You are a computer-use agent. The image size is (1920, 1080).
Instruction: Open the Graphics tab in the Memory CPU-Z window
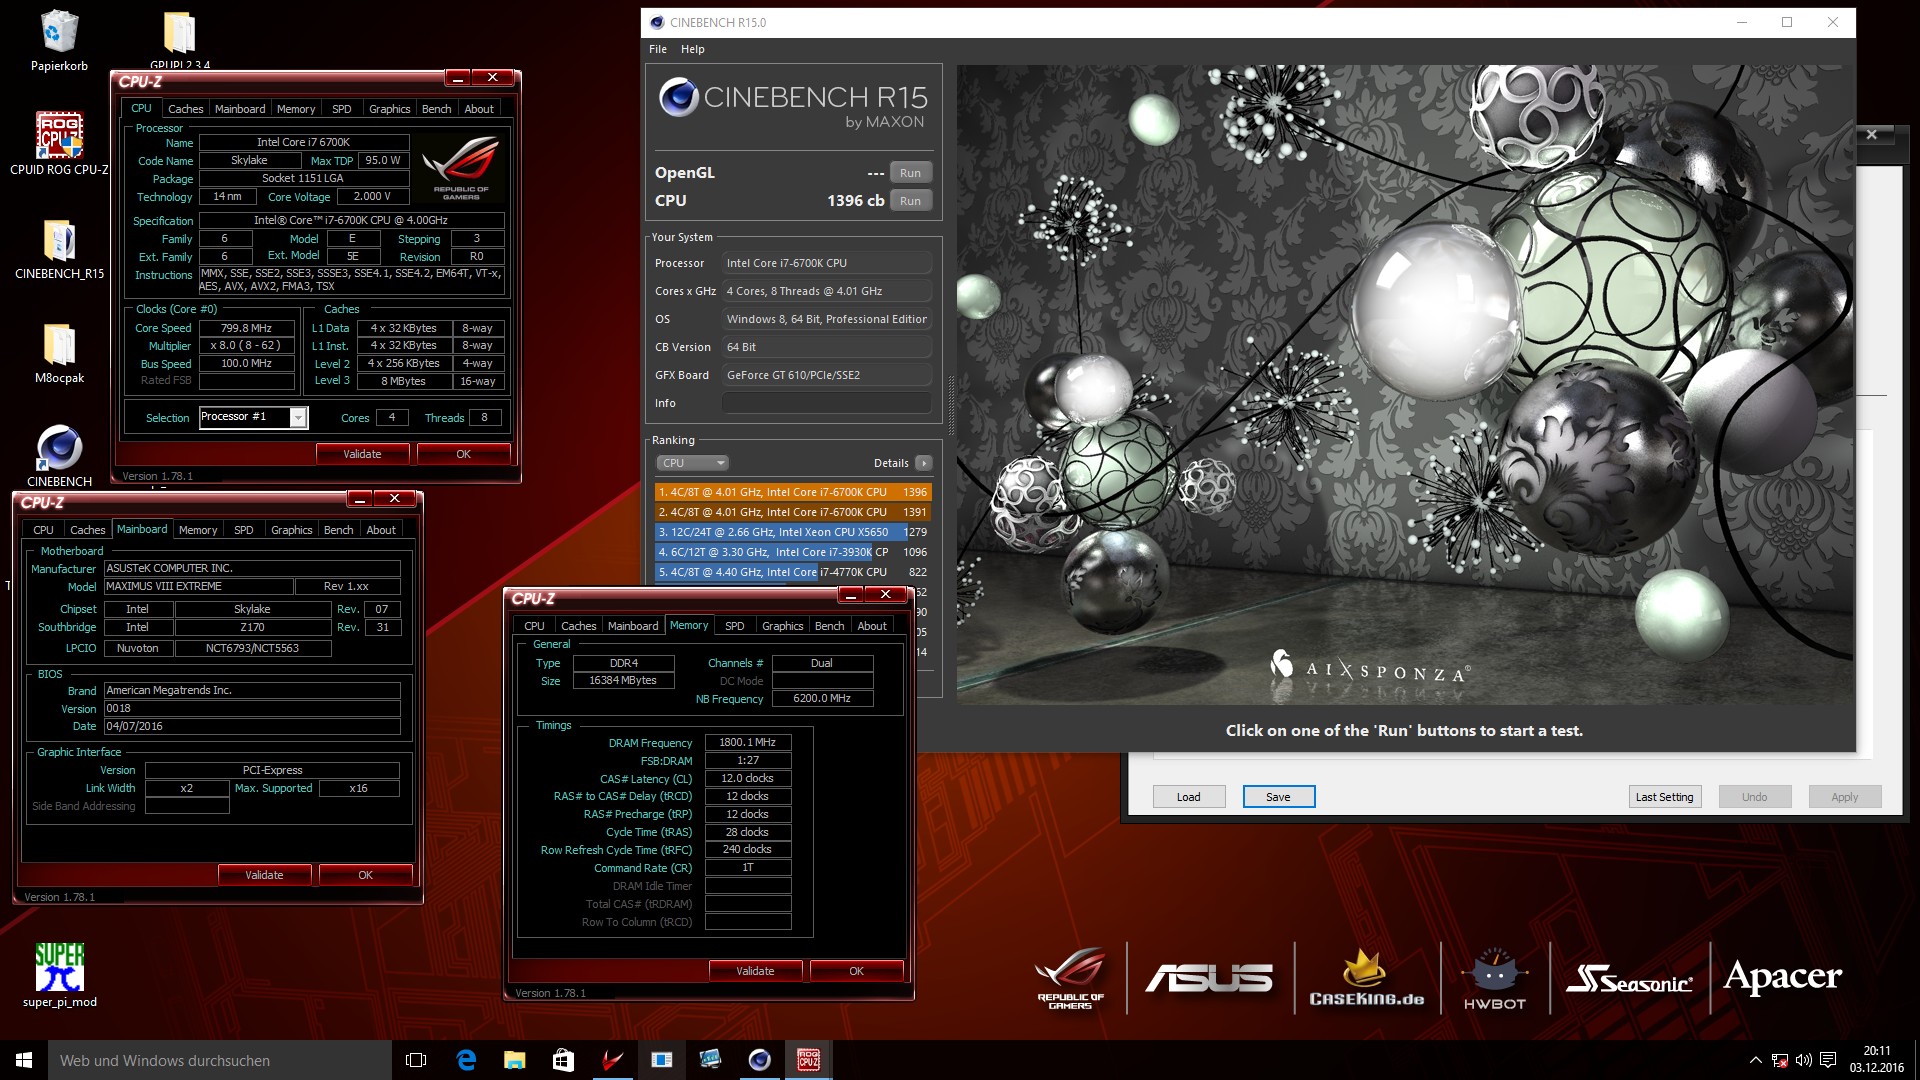pyautogui.click(x=782, y=626)
